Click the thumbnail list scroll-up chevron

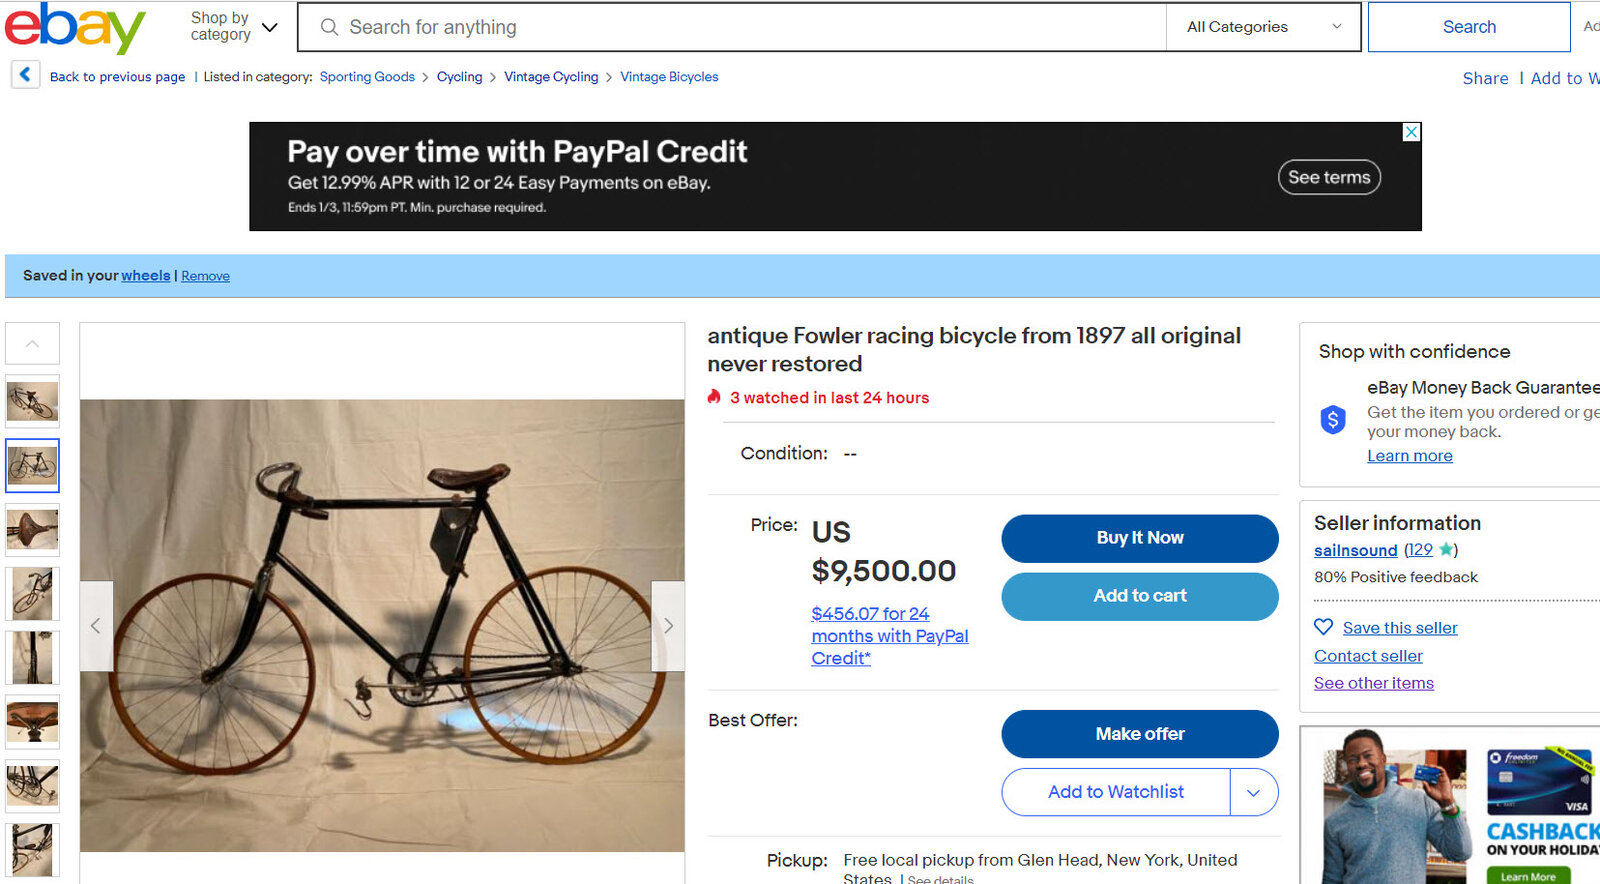pos(32,343)
